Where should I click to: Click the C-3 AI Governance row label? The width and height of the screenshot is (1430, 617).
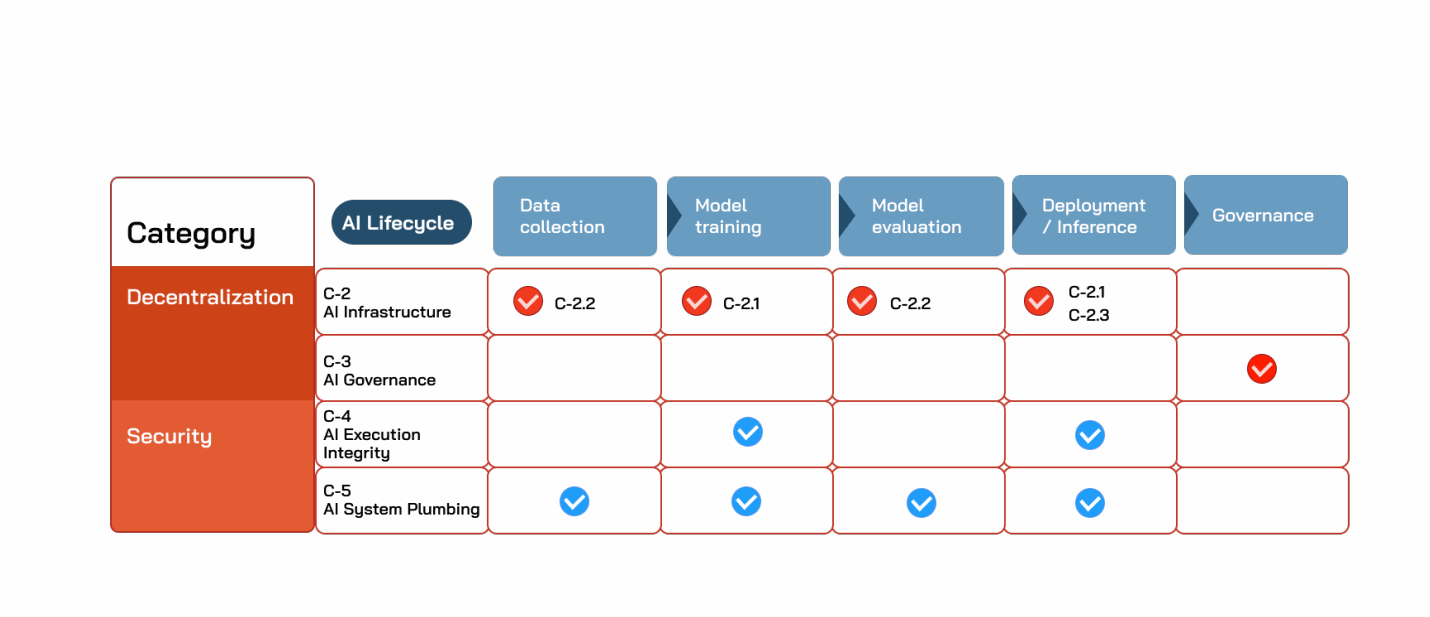[402, 370]
